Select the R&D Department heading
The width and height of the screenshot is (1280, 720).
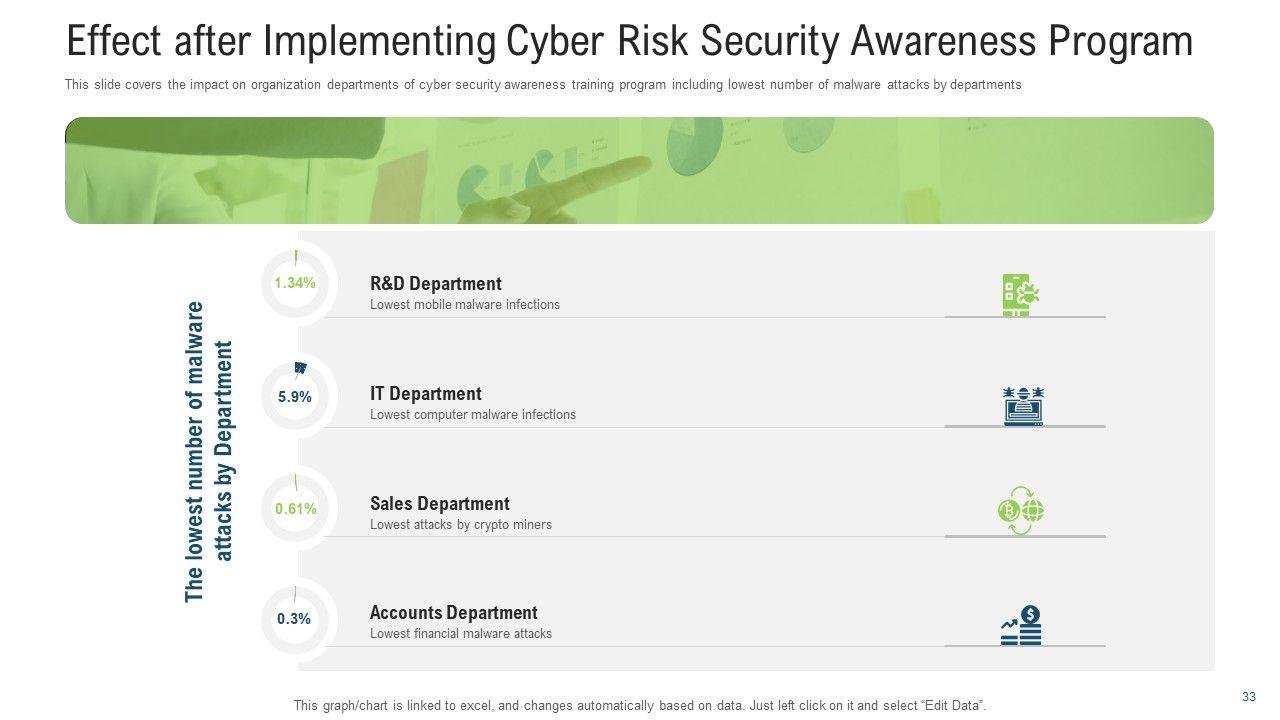[435, 284]
